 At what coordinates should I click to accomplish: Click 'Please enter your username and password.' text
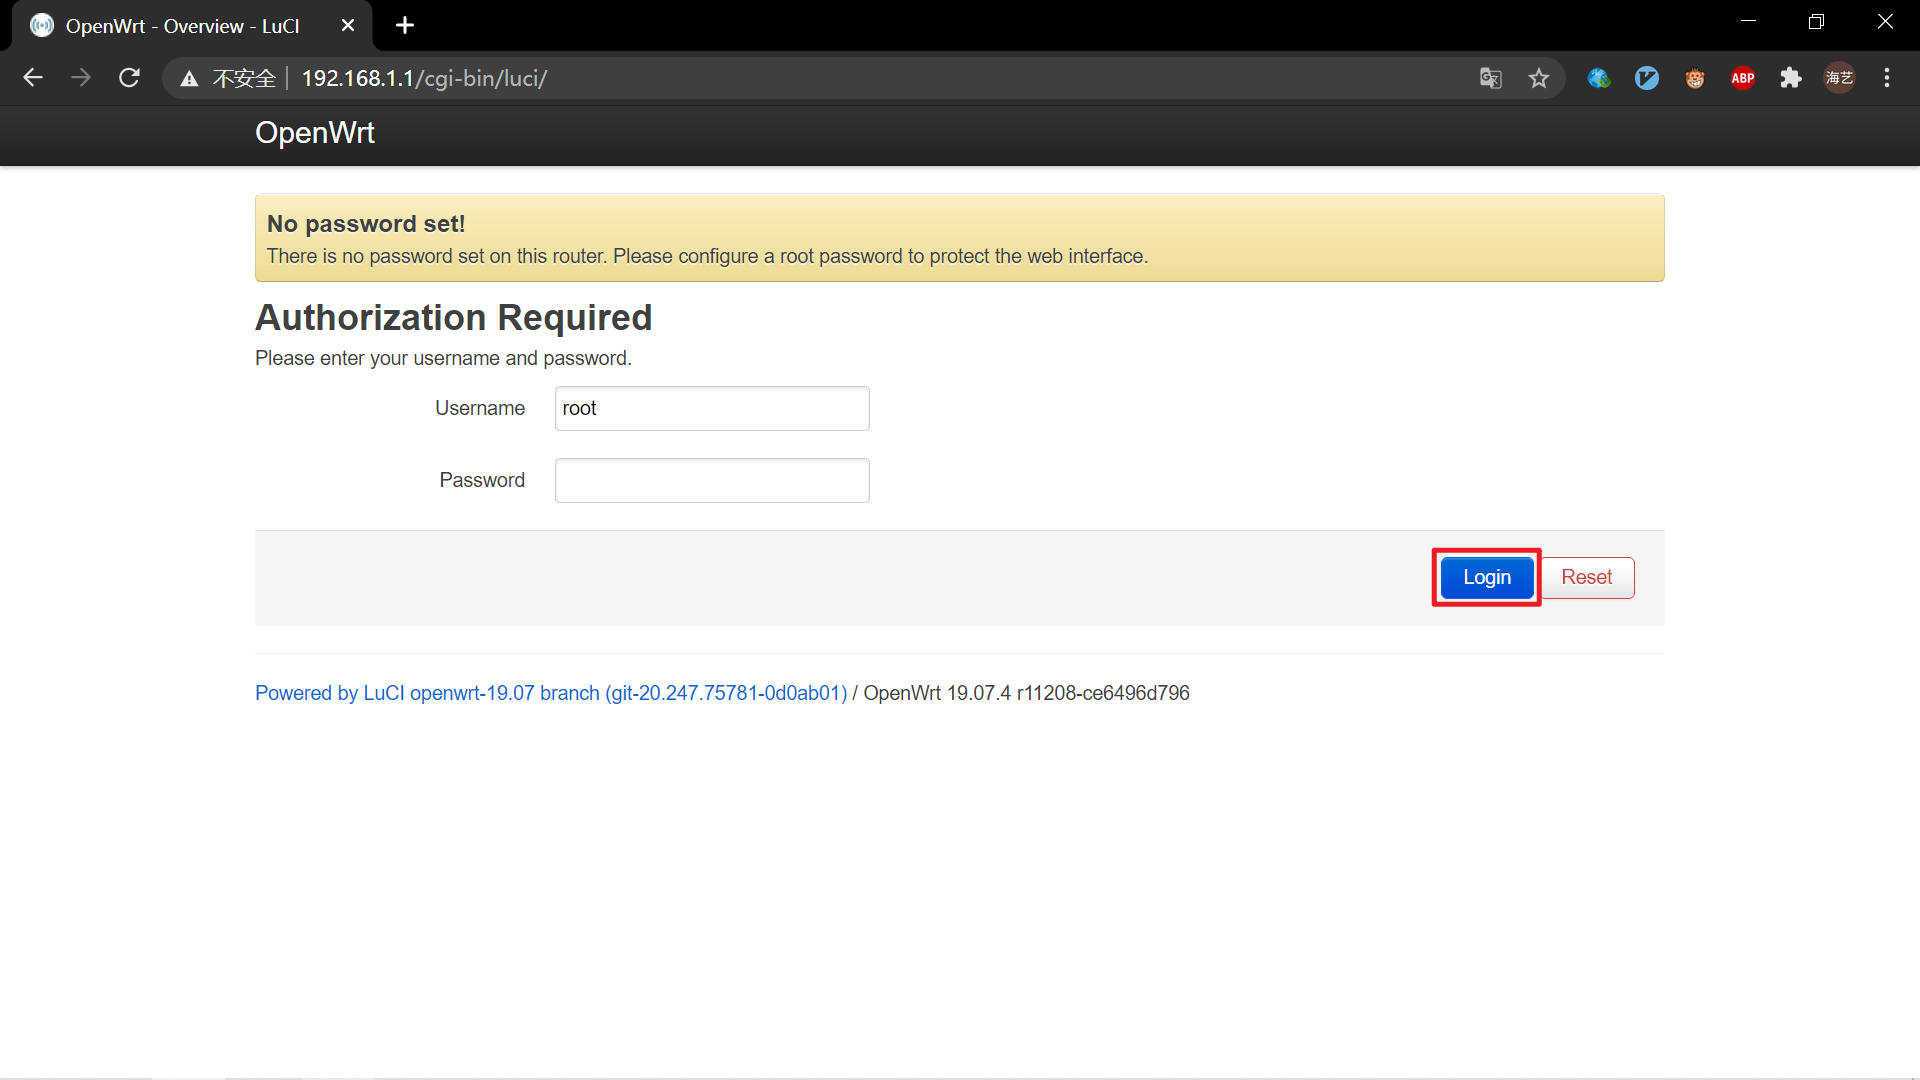(x=443, y=358)
